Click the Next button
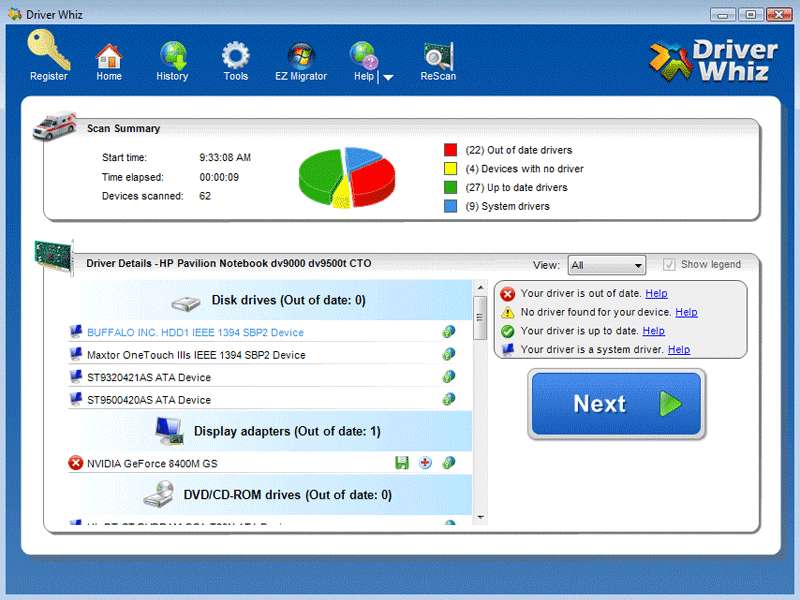The image size is (800, 600). click(616, 404)
